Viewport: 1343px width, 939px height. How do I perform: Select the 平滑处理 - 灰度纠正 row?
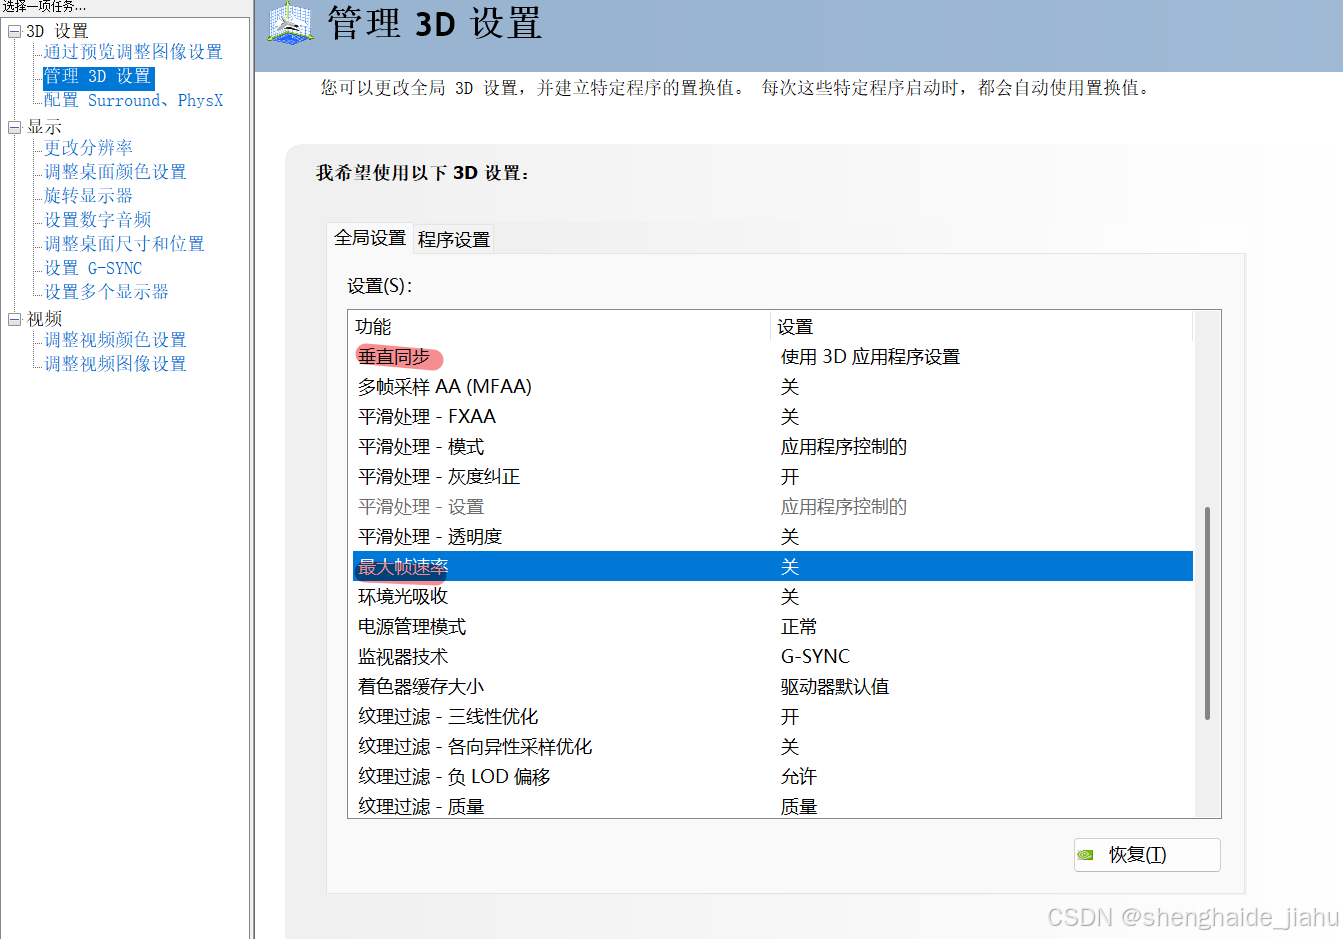click(x=772, y=477)
